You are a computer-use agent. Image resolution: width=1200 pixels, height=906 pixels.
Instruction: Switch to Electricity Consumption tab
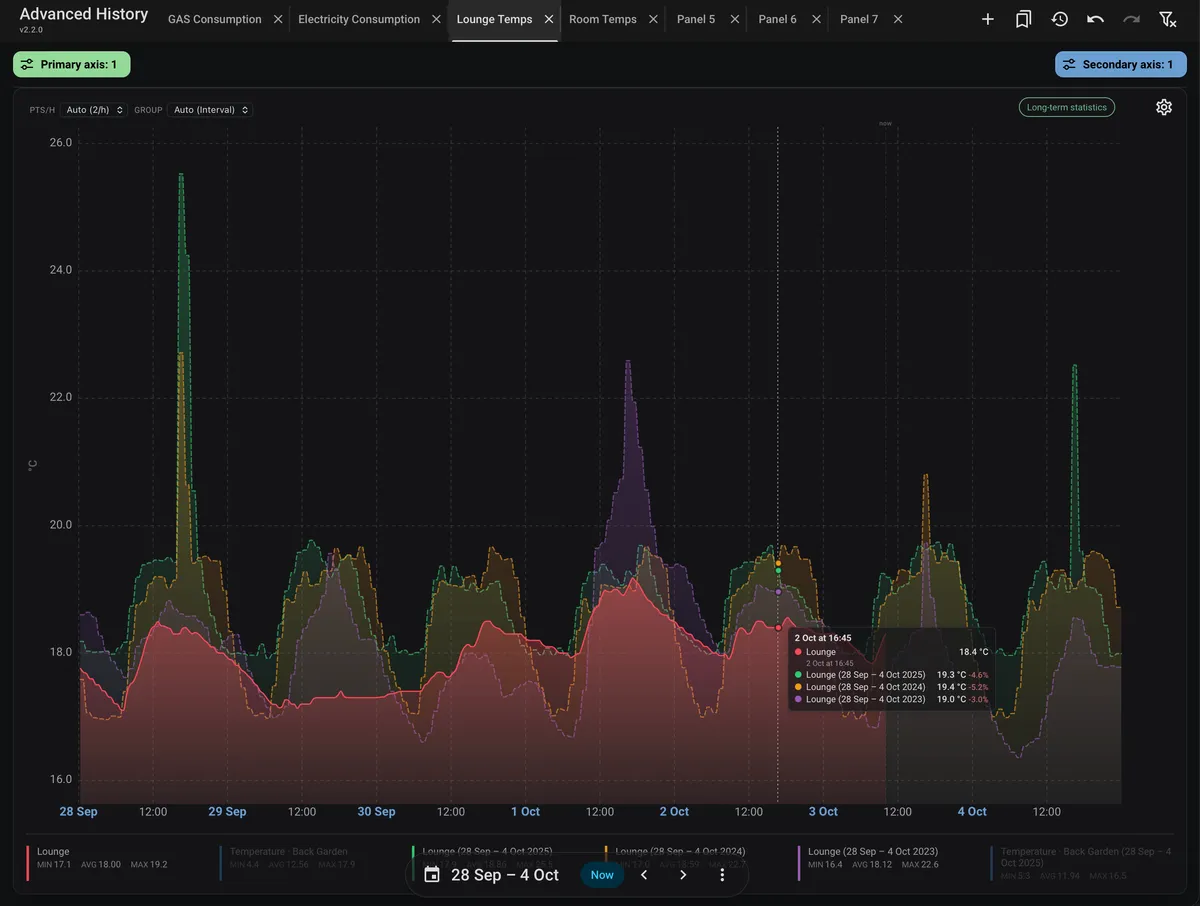[x=359, y=19]
